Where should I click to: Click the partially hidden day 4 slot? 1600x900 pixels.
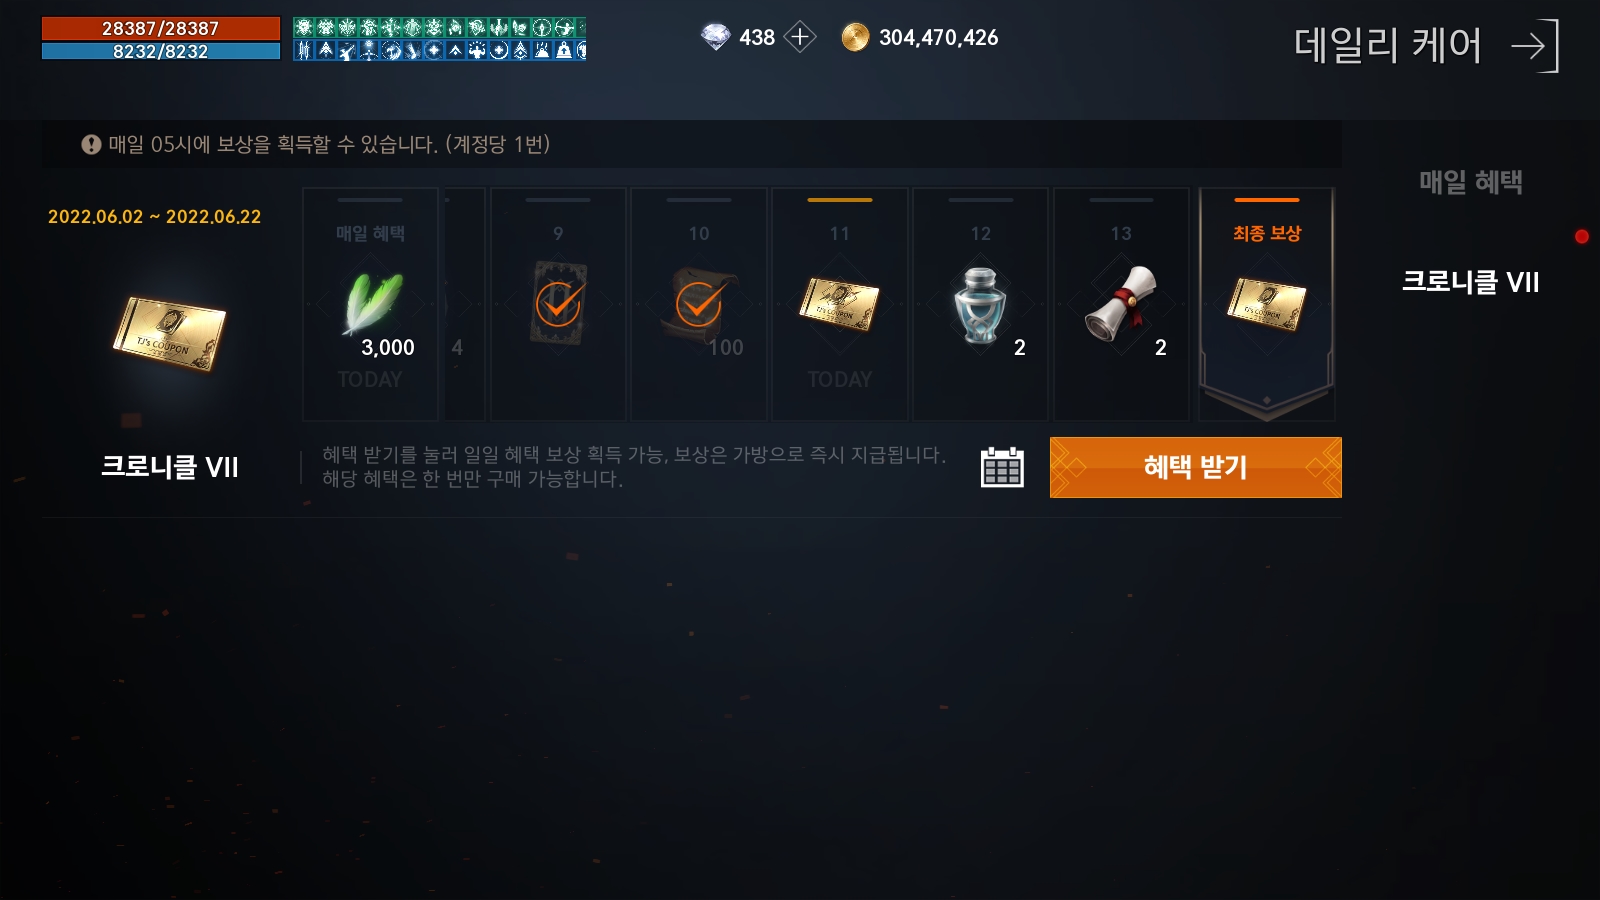tap(464, 304)
